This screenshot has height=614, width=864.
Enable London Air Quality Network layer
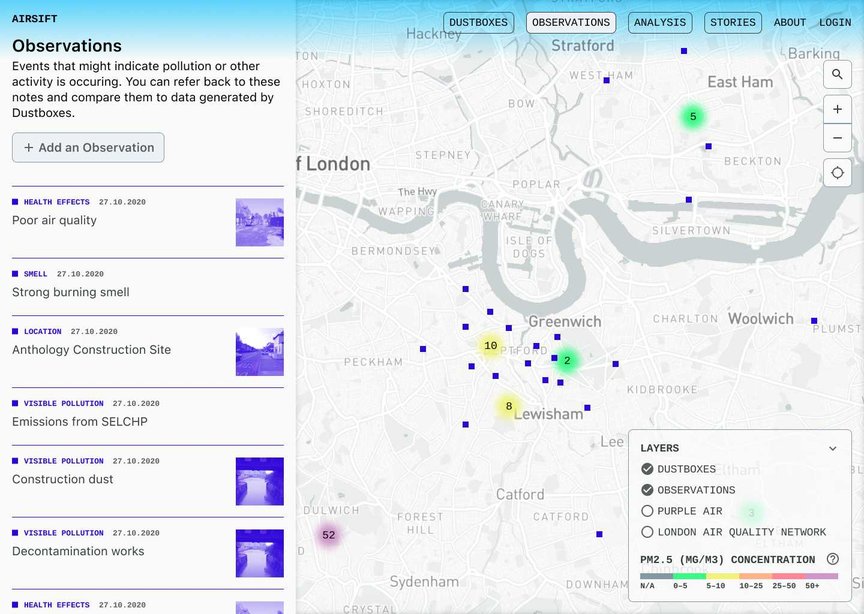[x=647, y=532]
